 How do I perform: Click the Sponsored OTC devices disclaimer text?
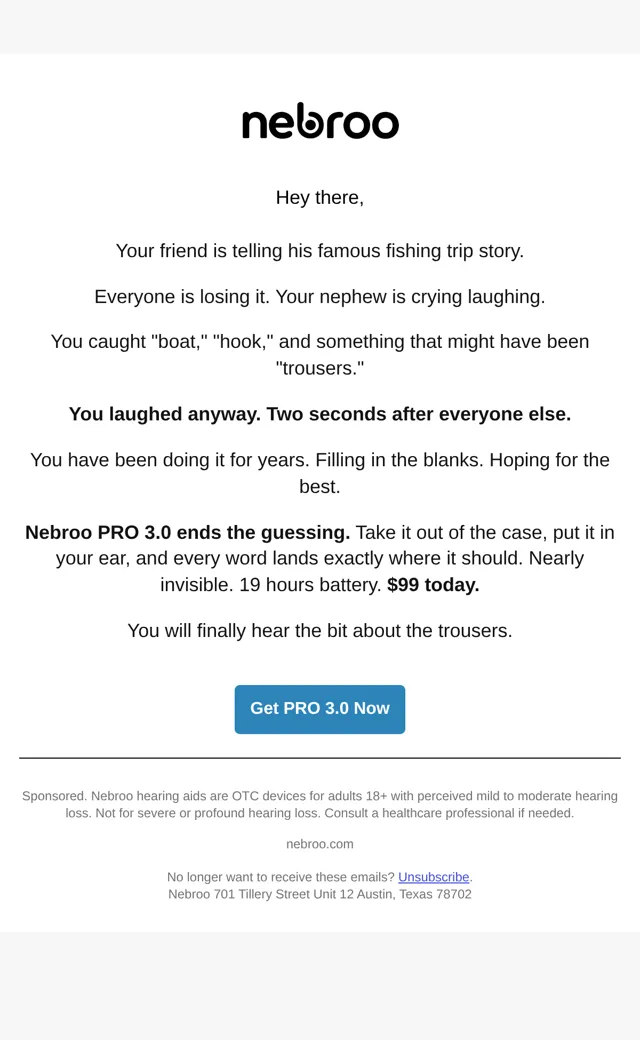pos(320,805)
